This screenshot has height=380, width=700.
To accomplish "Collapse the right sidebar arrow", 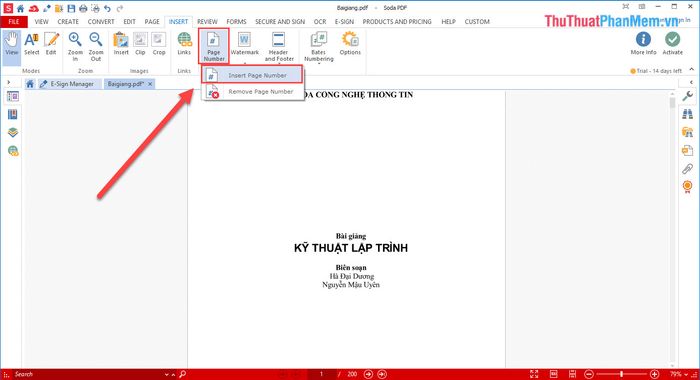I will pyautogui.click(x=692, y=83).
